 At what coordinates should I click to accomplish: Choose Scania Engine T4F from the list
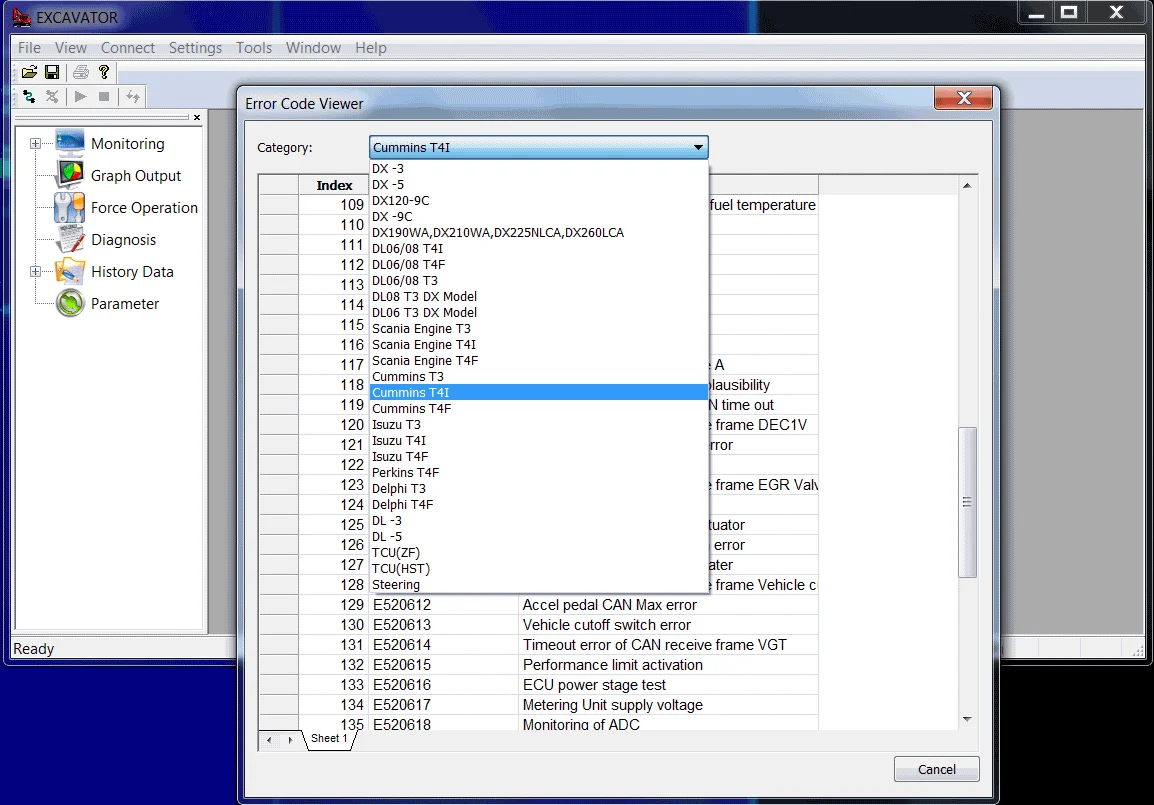(425, 361)
